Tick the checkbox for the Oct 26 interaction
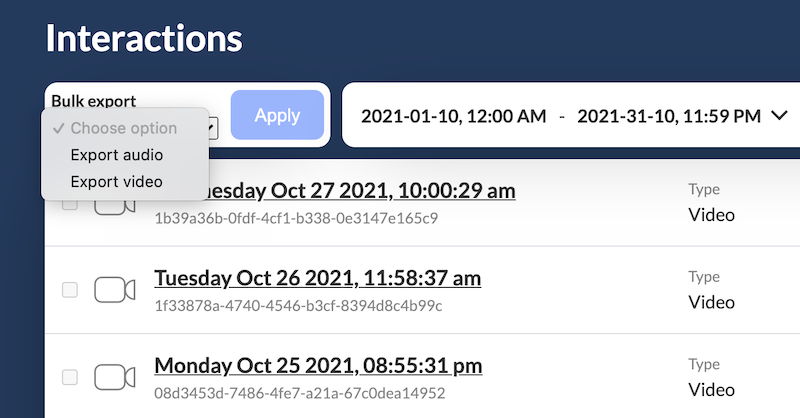The width and height of the screenshot is (800, 418). [x=70, y=290]
